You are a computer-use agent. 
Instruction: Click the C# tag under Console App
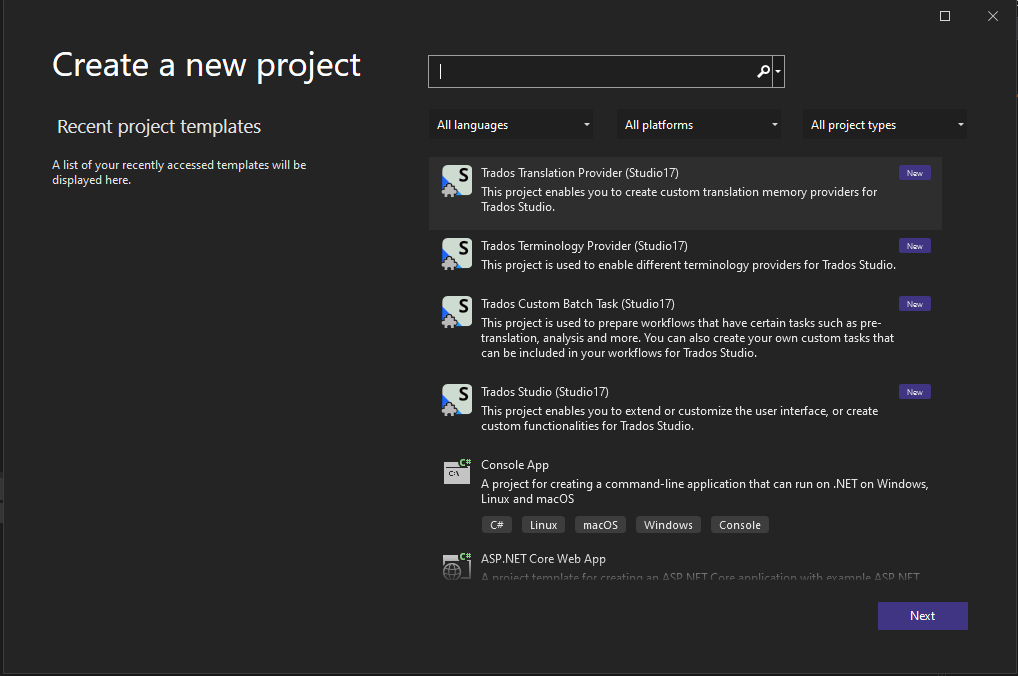pyautogui.click(x=496, y=525)
